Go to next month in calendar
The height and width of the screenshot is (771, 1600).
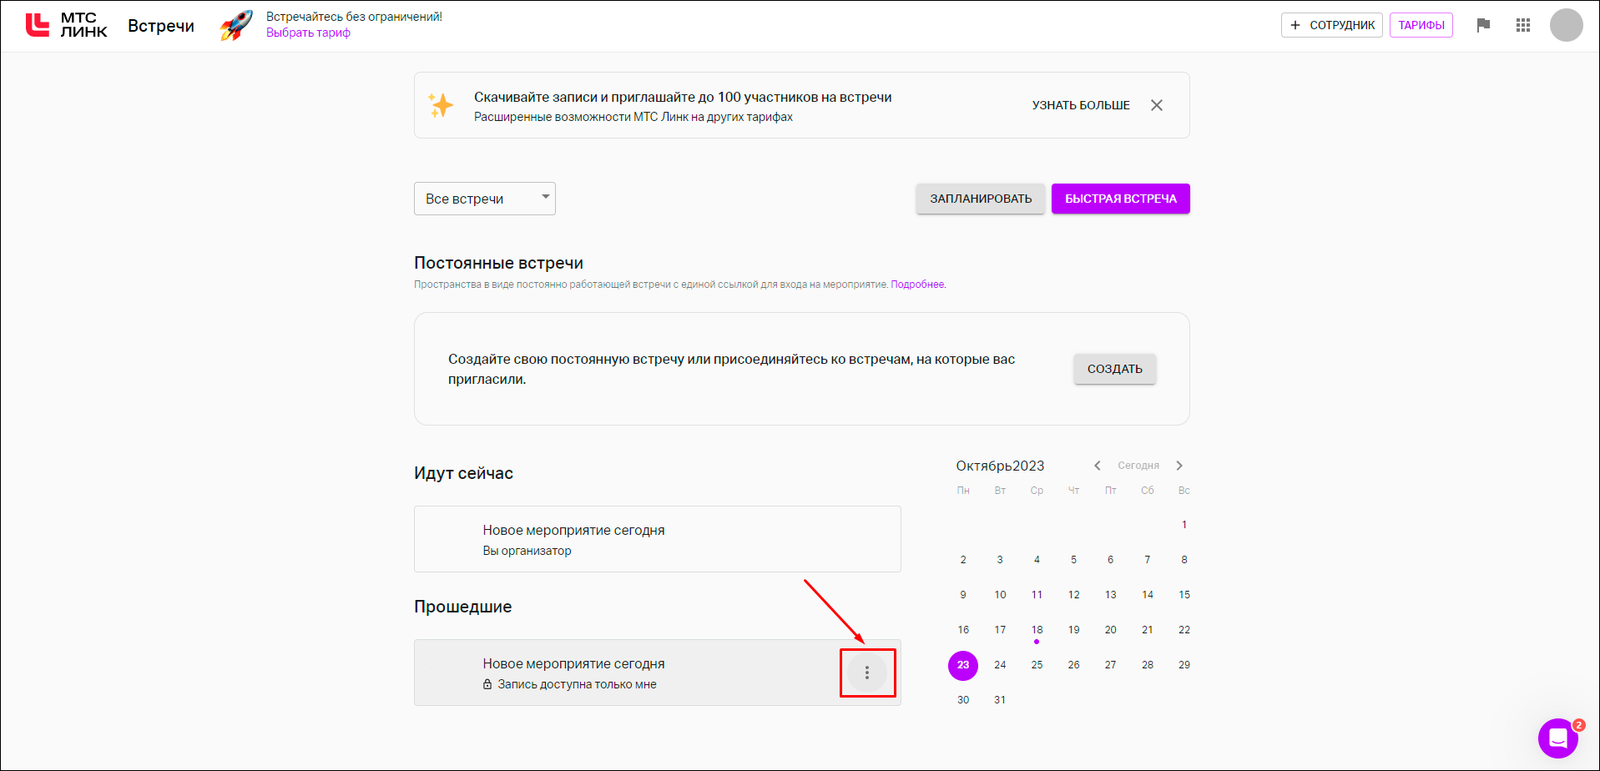coord(1180,466)
